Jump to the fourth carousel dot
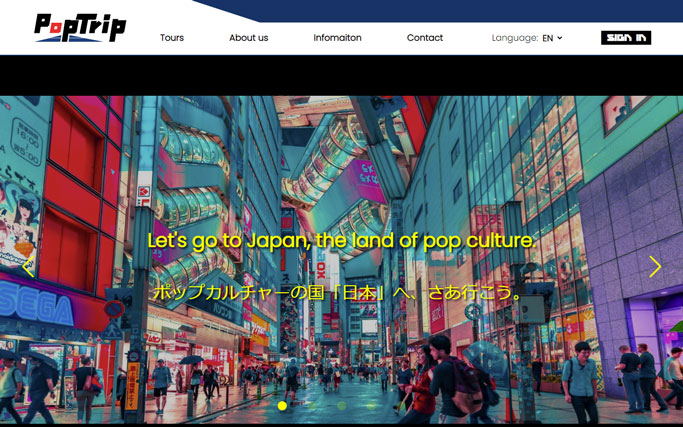The height and width of the screenshot is (427, 683). [x=371, y=406]
